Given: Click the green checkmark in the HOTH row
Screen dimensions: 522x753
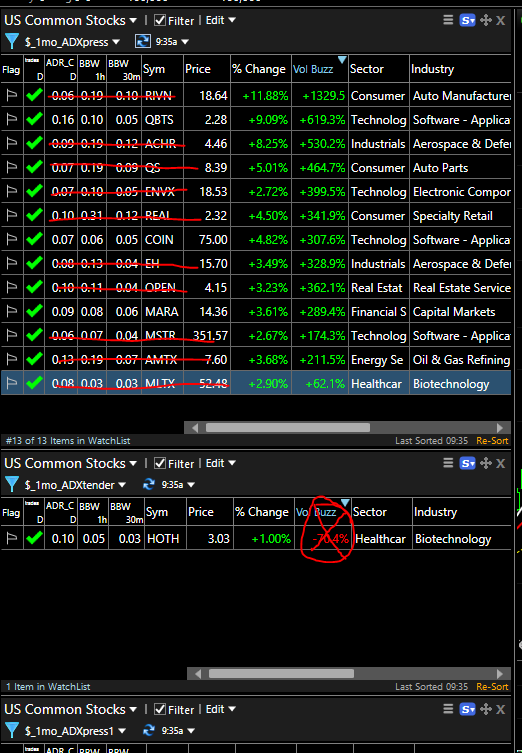Looking at the screenshot, I should (x=34, y=538).
